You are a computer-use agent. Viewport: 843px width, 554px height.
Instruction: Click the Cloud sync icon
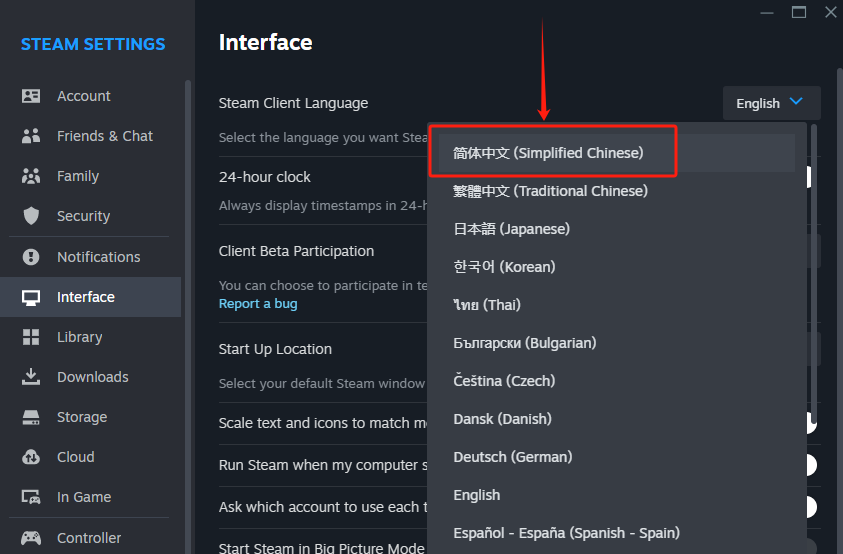tap(31, 457)
